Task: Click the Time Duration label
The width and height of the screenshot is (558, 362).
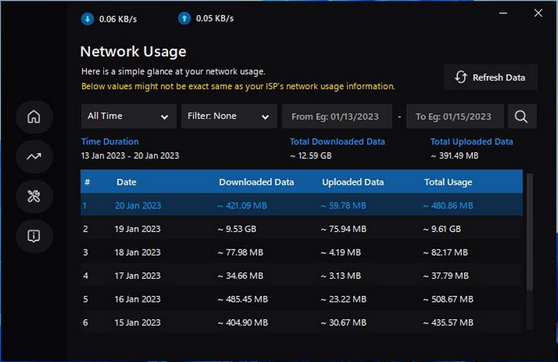Action: tap(110, 142)
